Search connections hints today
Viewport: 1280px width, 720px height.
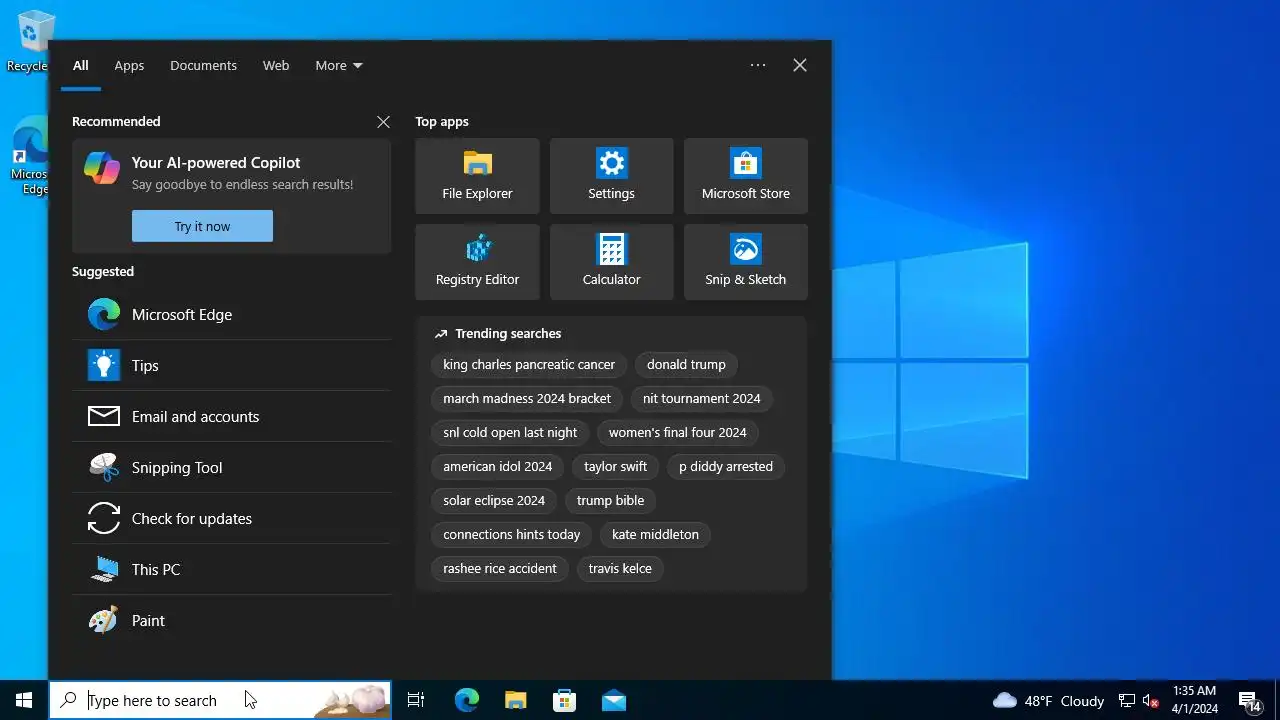click(512, 534)
